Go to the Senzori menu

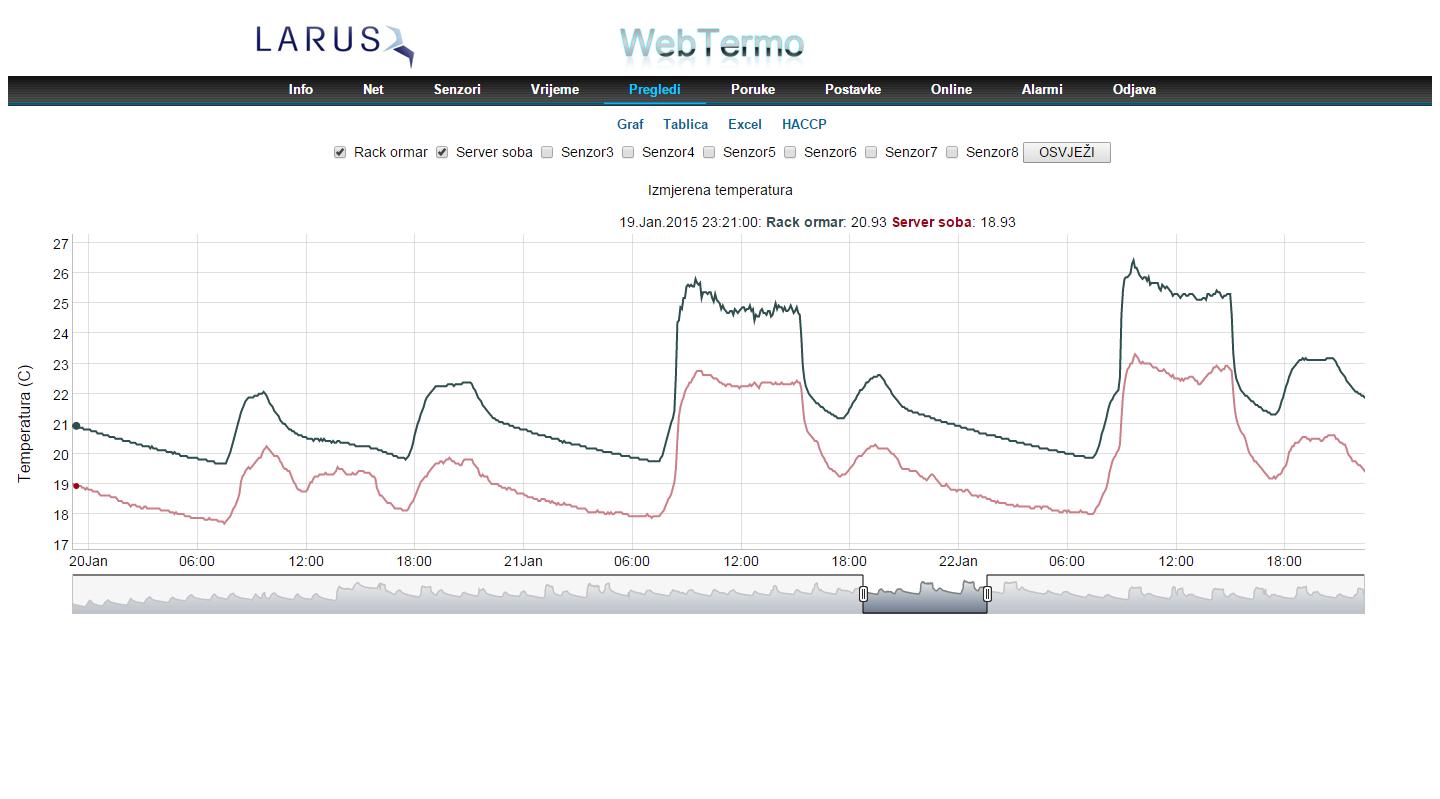click(457, 90)
